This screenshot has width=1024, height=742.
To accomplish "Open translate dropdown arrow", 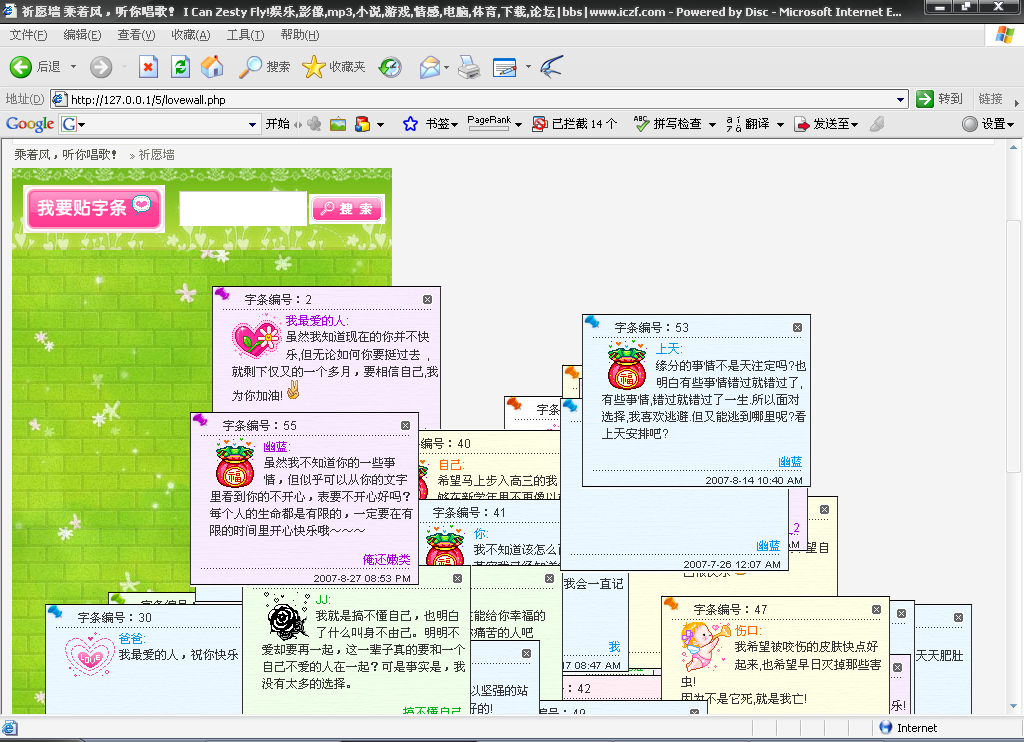I will (x=780, y=124).
